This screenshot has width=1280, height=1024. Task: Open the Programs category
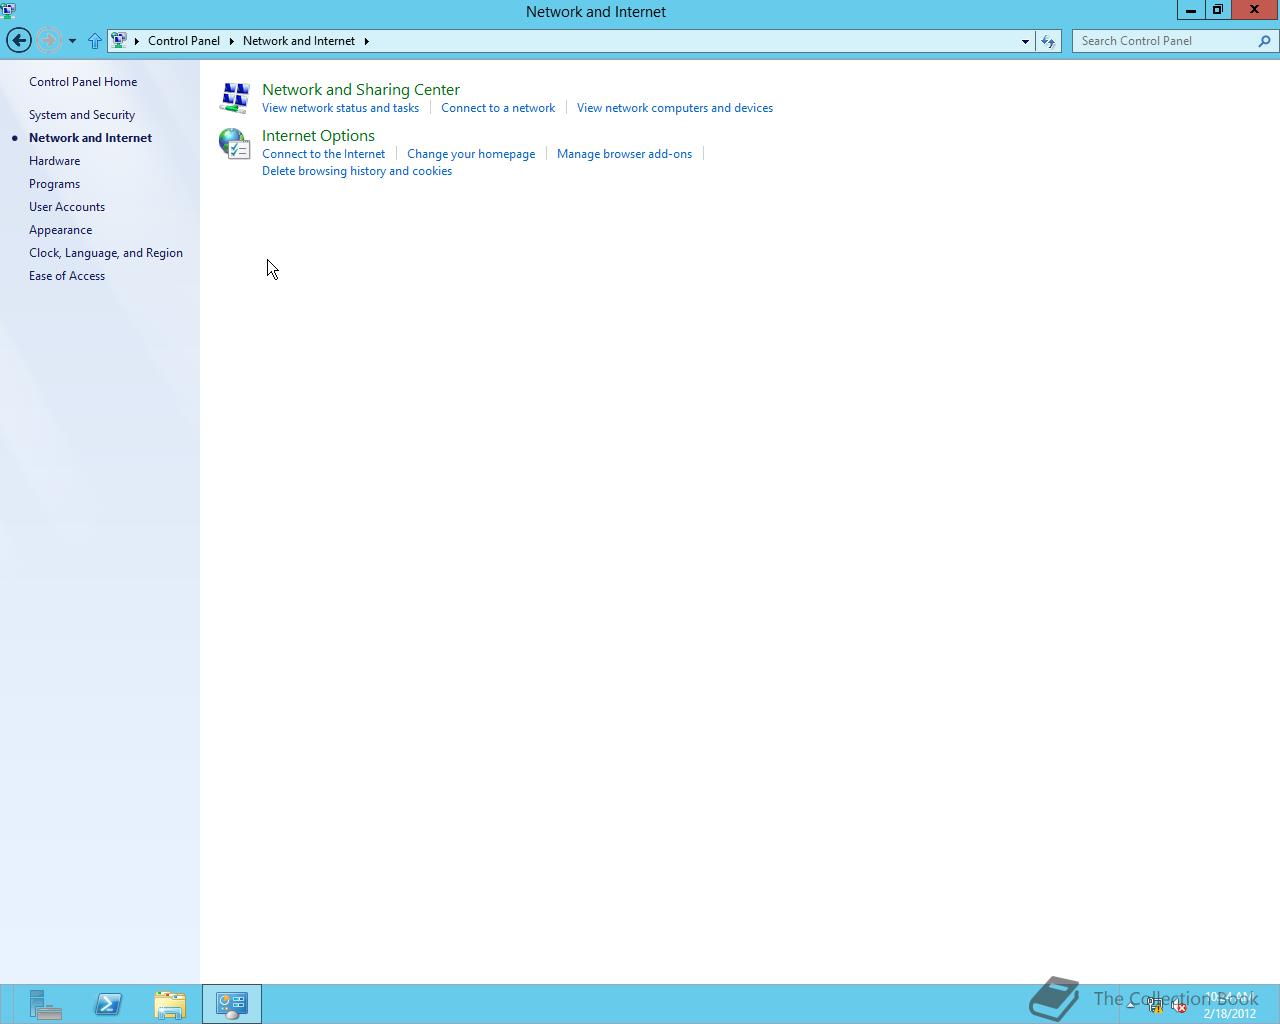tap(54, 184)
